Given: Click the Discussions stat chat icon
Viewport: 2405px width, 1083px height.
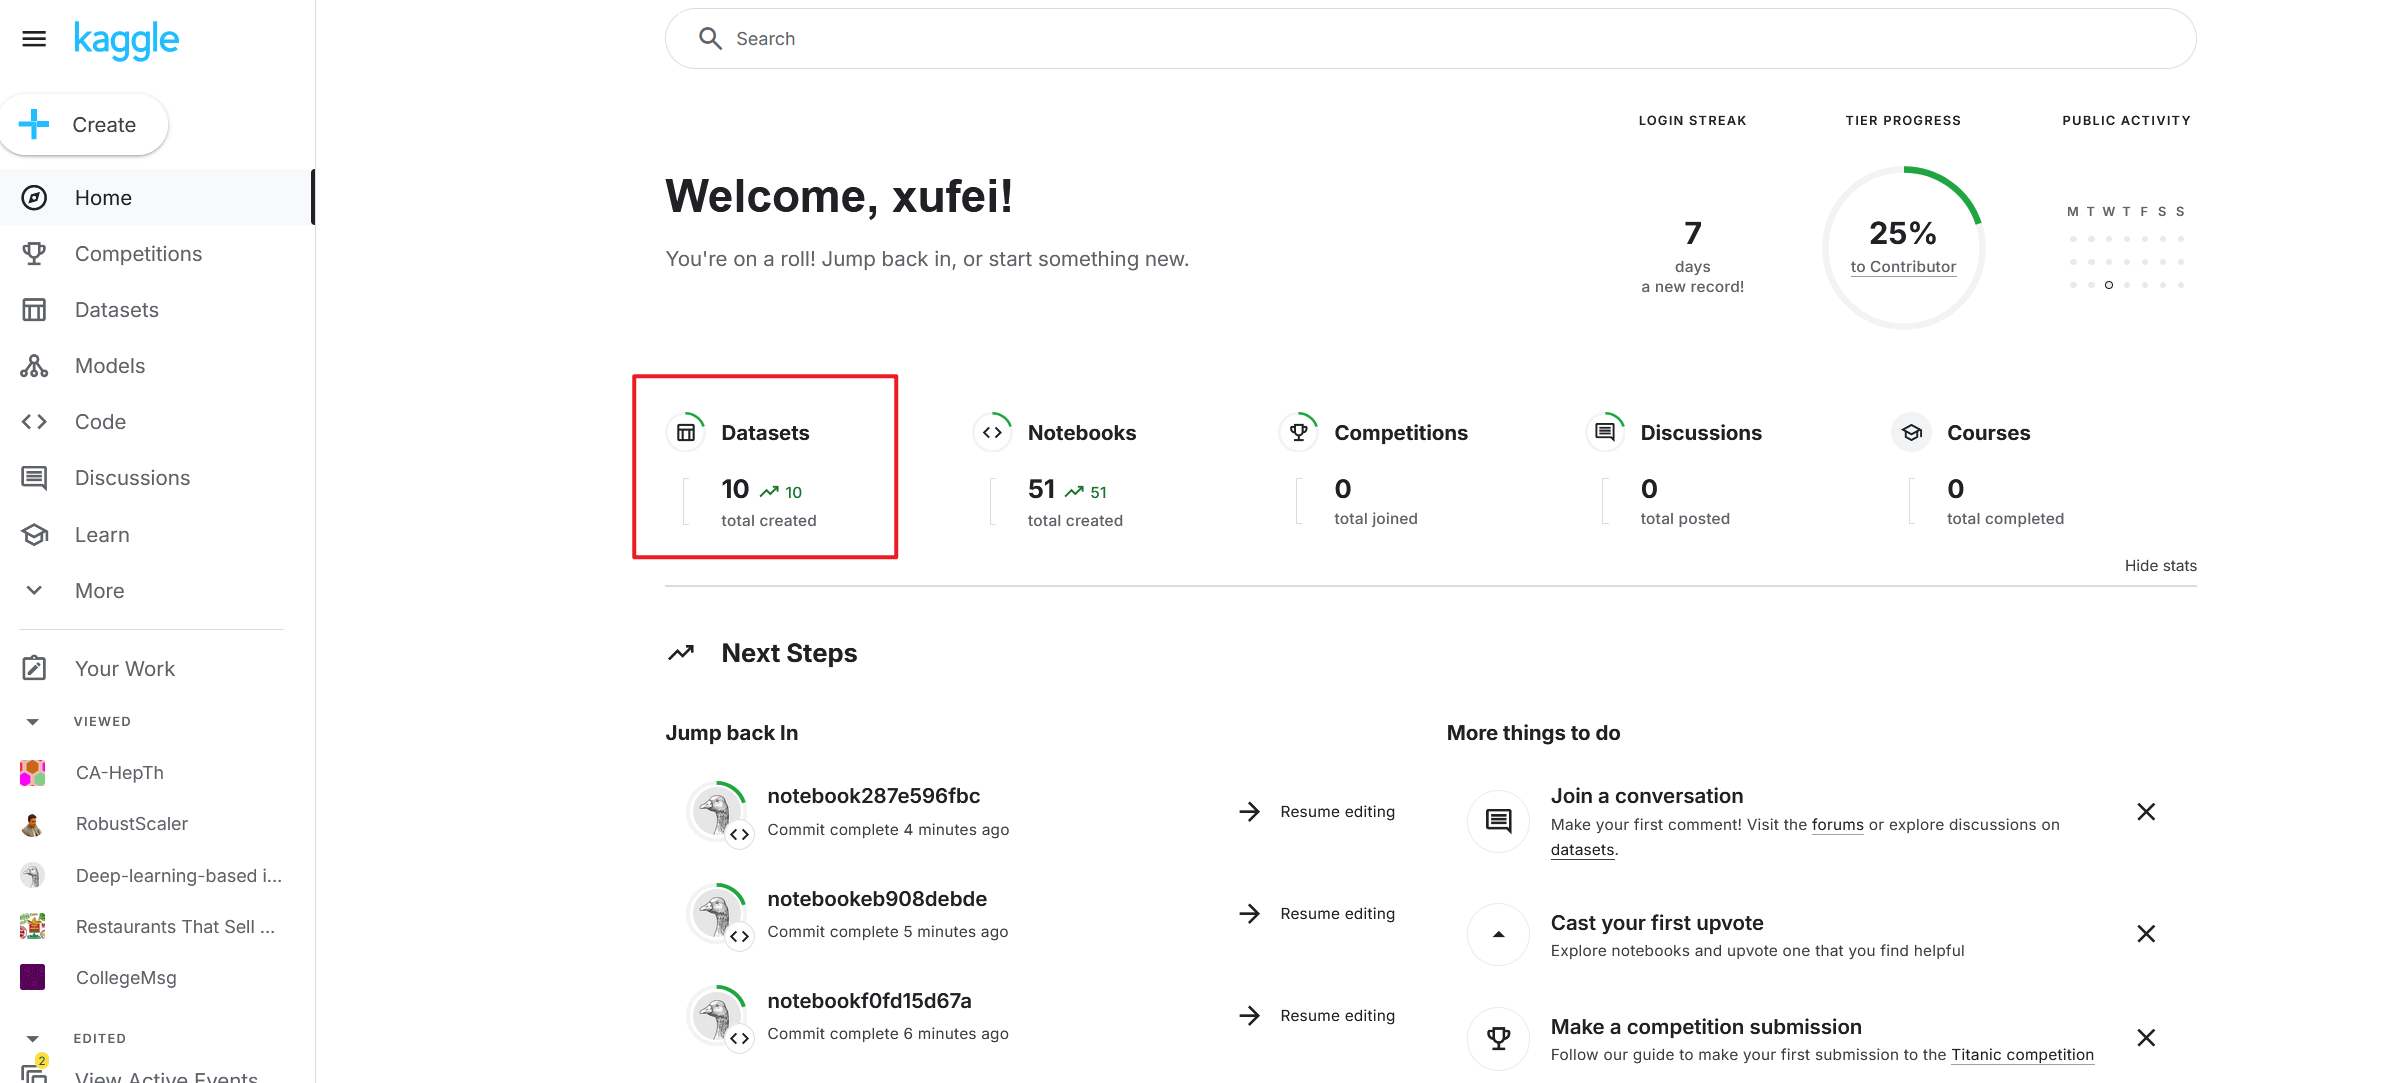Looking at the screenshot, I should click(1604, 433).
